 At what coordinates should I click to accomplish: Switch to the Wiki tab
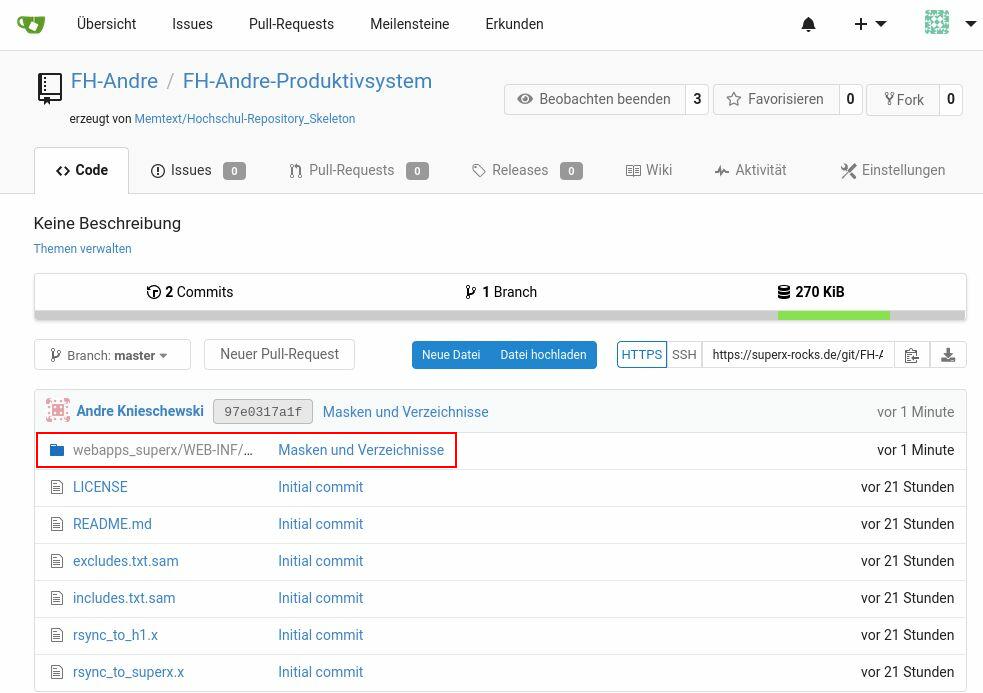click(648, 170)
